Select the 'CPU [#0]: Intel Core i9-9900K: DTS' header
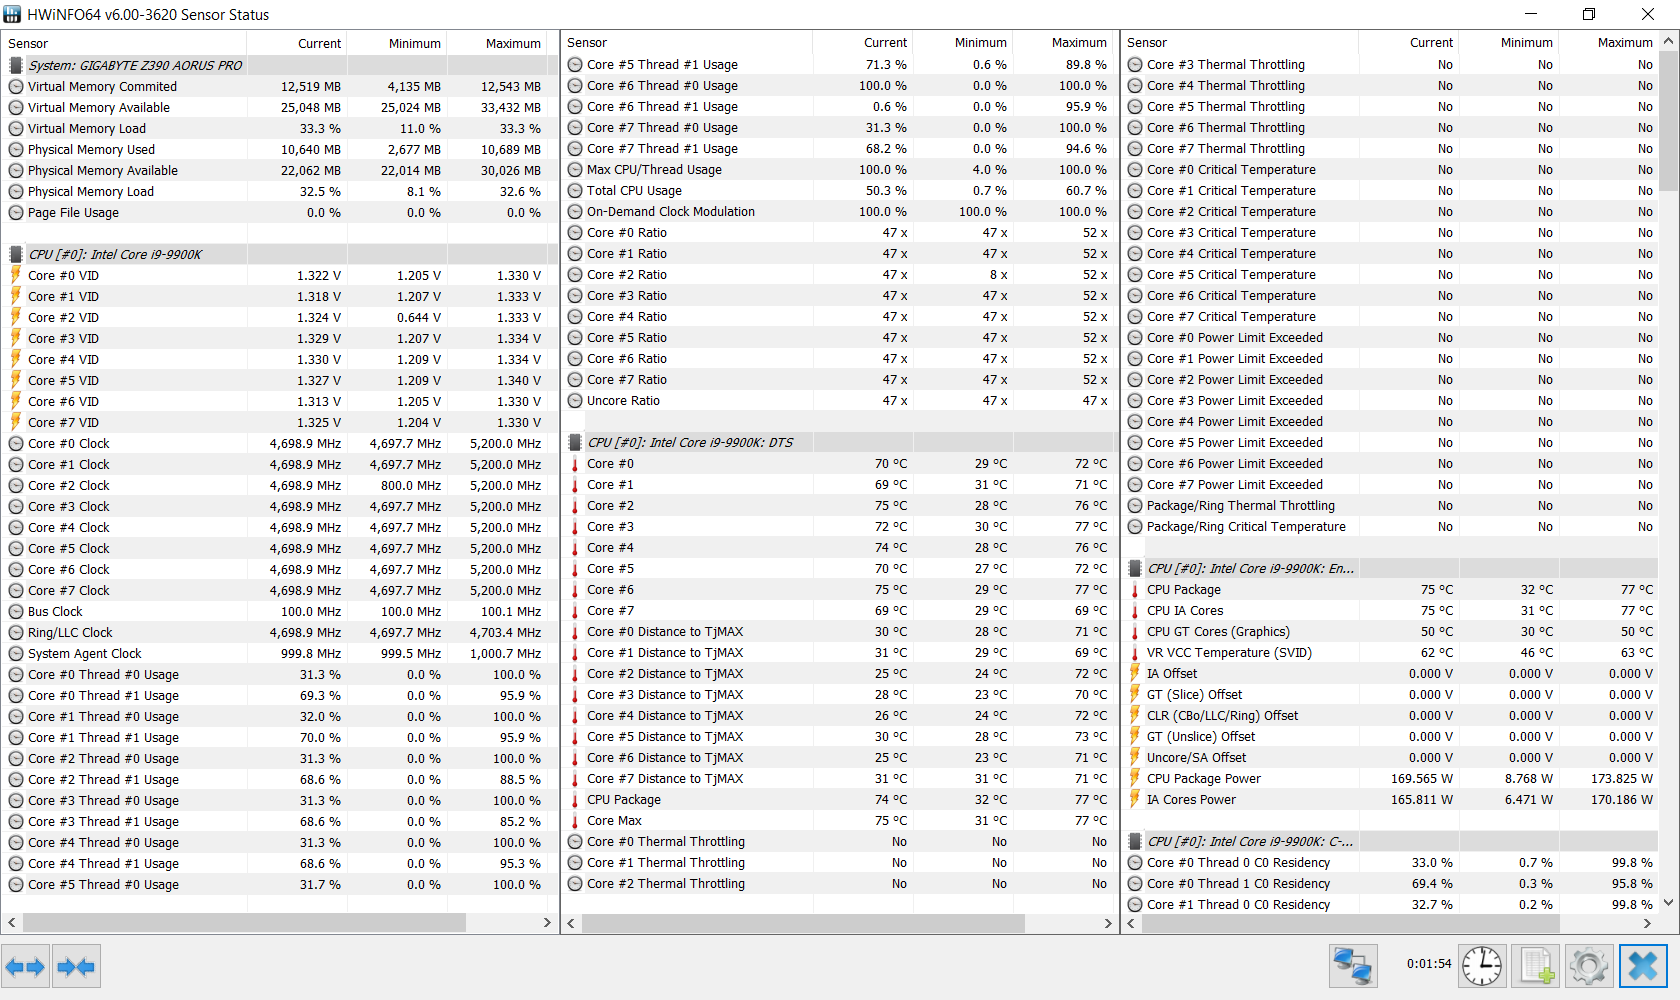Screen dimensions: 1680x1000 click(690, 442)
